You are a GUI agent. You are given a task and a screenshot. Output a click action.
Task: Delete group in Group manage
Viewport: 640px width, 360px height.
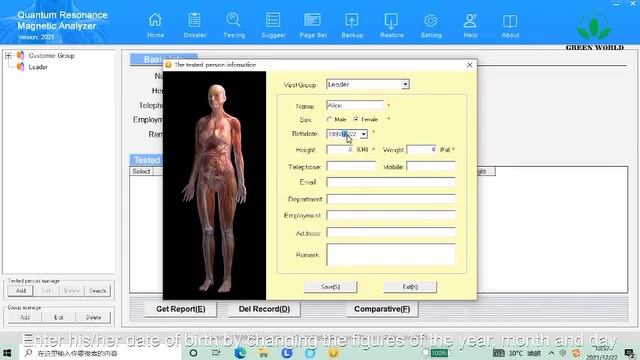(x=93, y=317)
